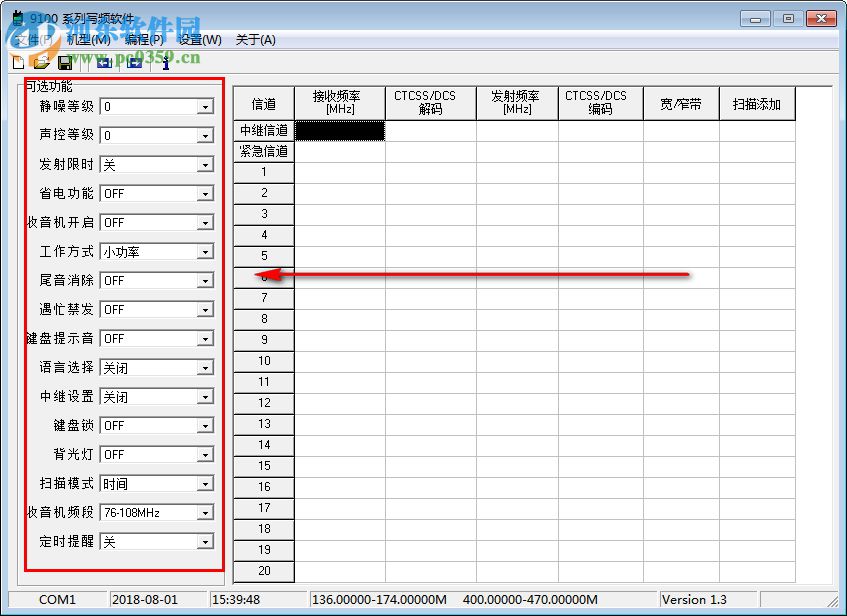The width and height of the screenshot is (847, 616).
Task: Expand the 定时提醒 dropdown
Action: 205,542
